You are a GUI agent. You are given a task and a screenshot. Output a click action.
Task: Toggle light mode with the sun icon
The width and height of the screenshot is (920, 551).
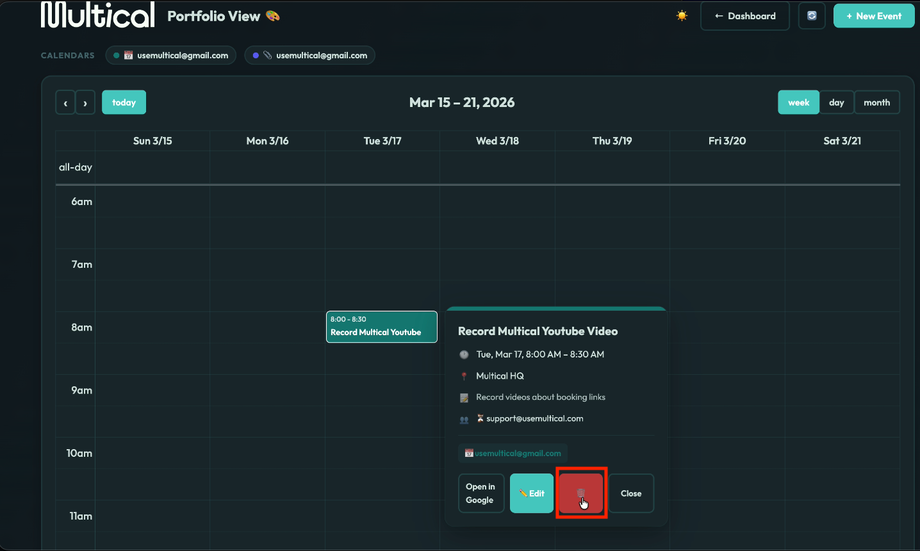pyautogui.click(x=681, y=16)
